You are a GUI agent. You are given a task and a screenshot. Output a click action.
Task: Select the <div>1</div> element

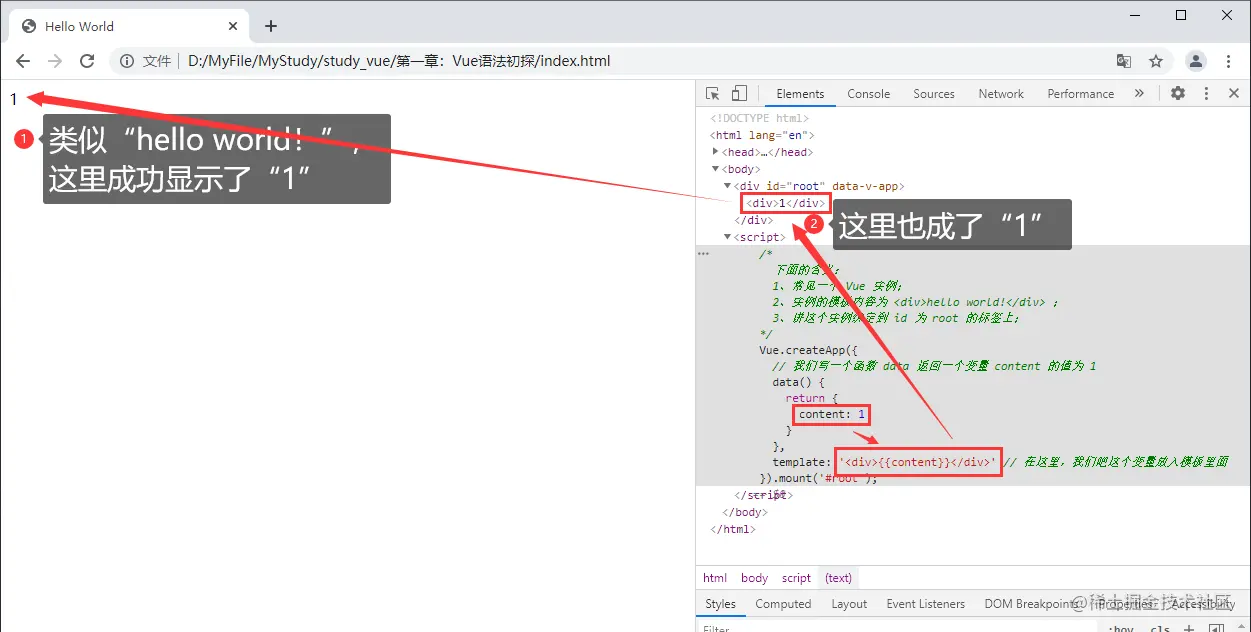click(x=786, y=203)
